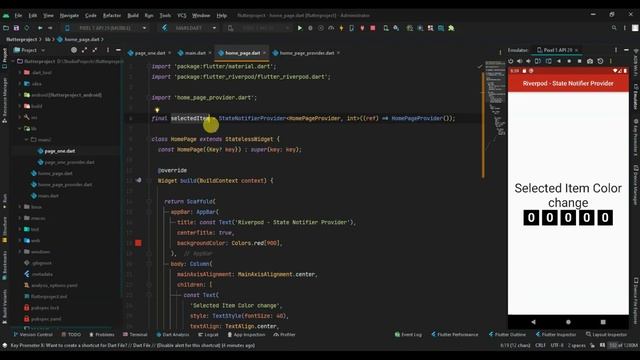Click the Save All disk icon
The image size is (640, 360).
(16, 28)
